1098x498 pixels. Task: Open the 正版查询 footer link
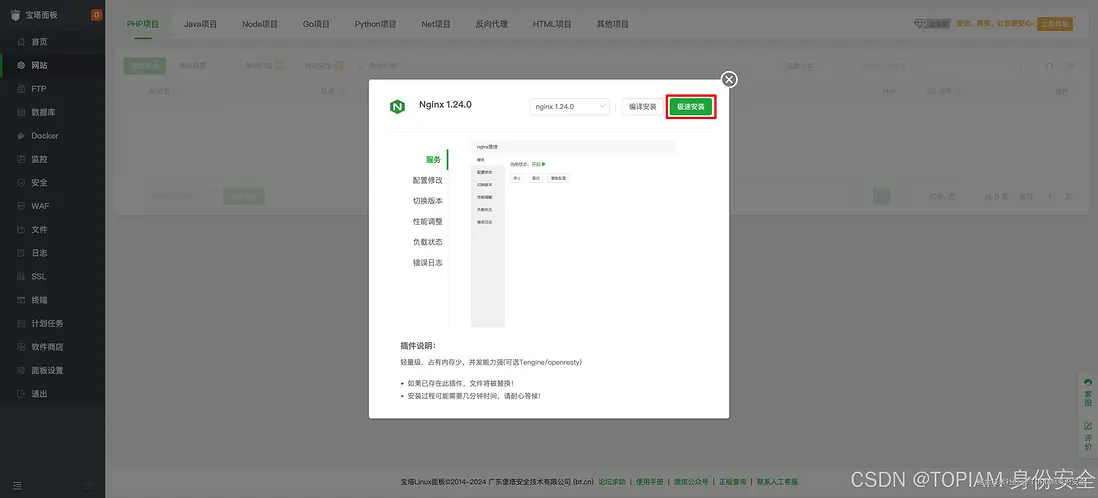732,482
